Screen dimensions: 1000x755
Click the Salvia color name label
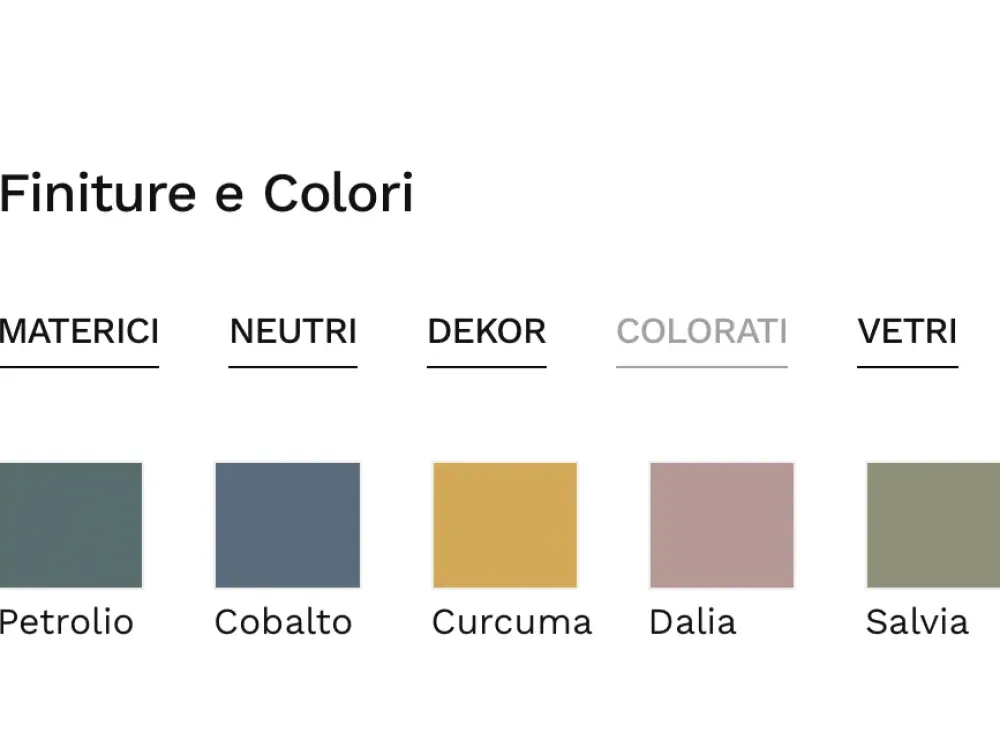[917, 622]
